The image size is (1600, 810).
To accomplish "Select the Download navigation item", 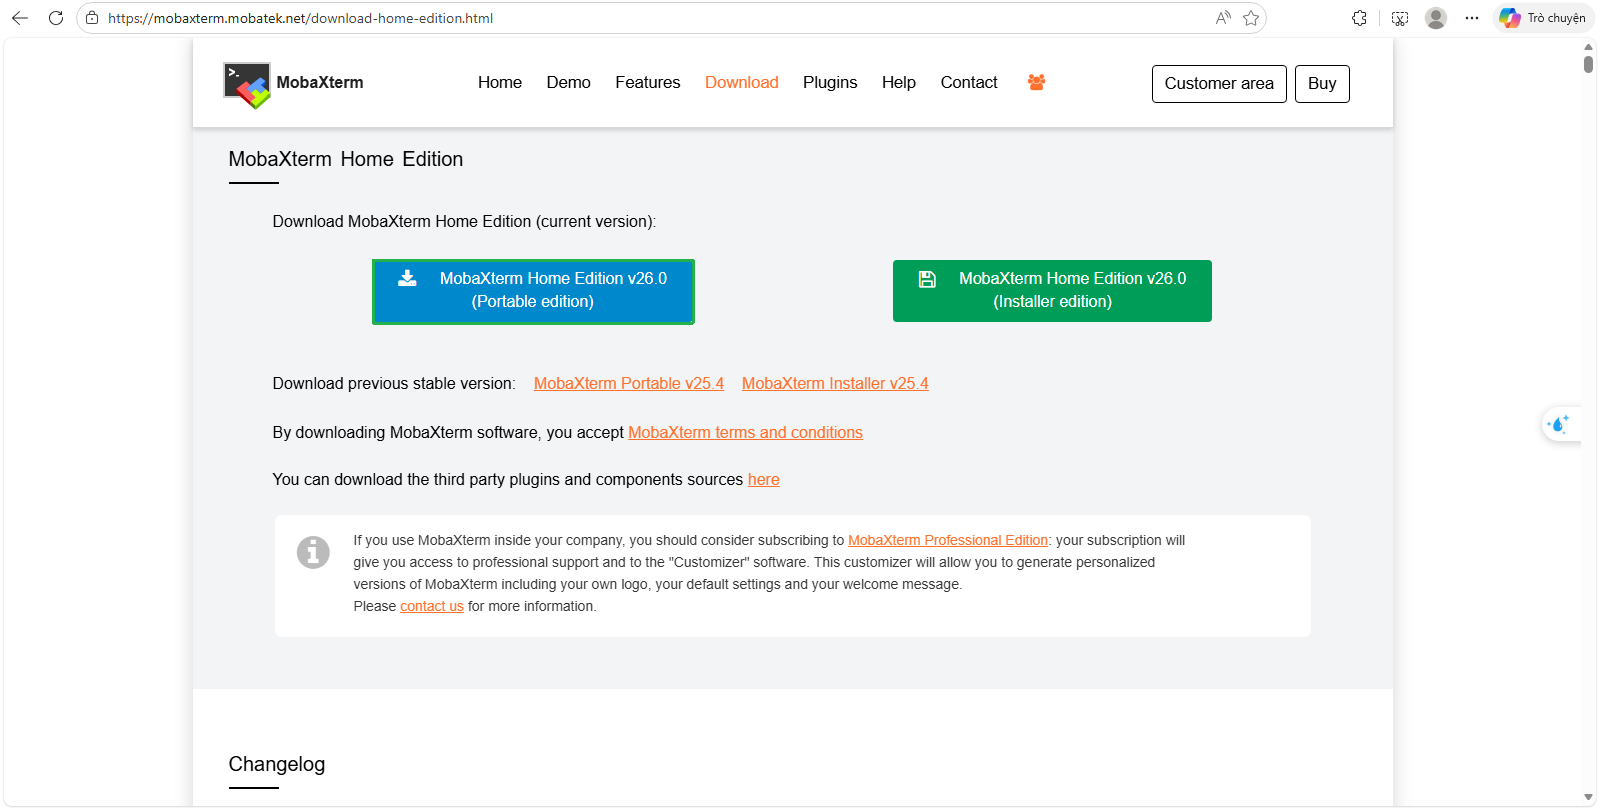I will pyautogui.click(x=742, y=82).
